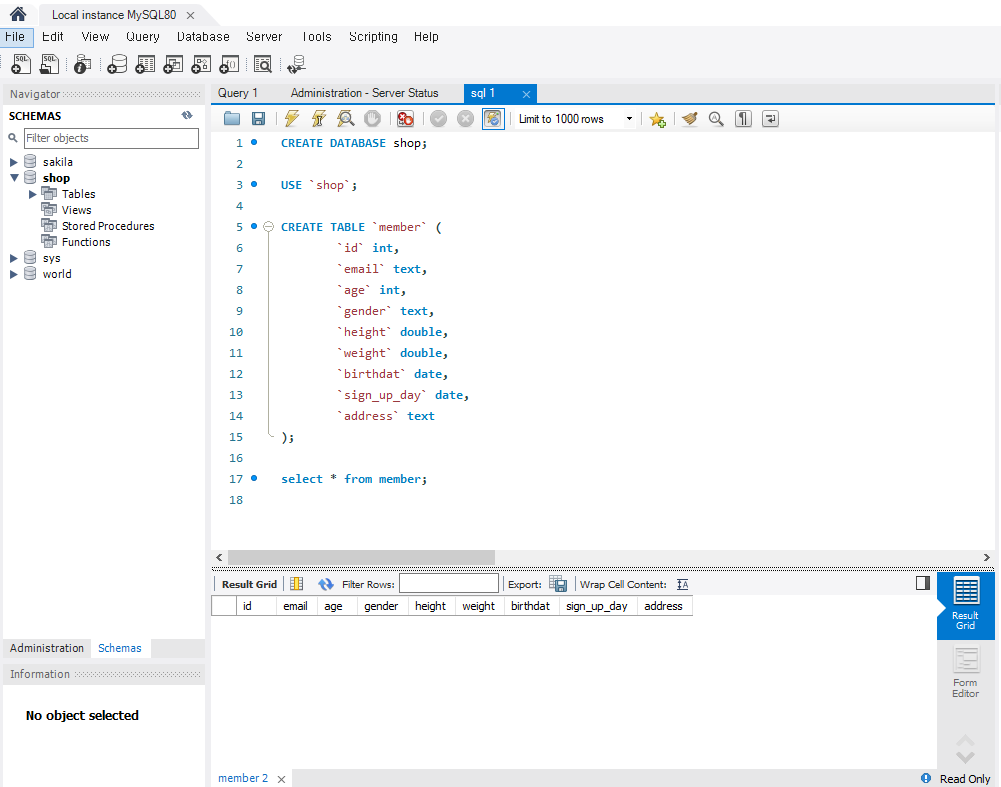
Task: Expand the world schema
Action: point(14,274)
